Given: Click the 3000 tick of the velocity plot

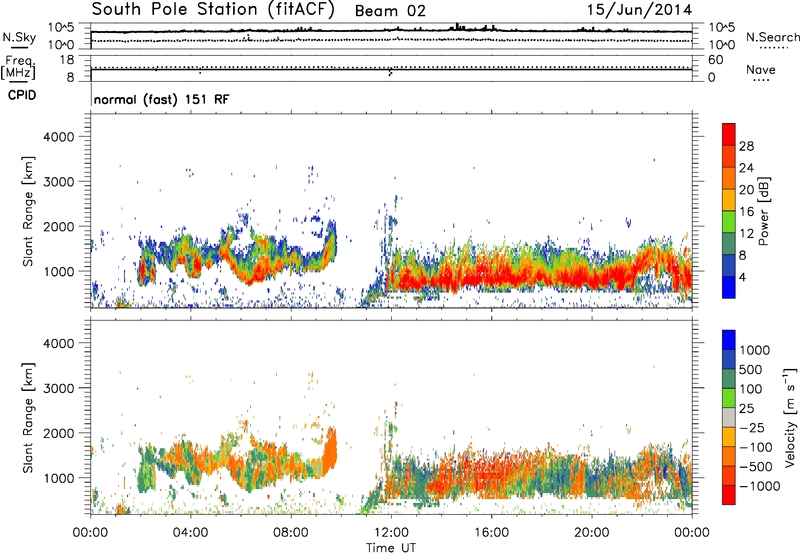Looking at the screenshot, I should click(x=59, y=388).
